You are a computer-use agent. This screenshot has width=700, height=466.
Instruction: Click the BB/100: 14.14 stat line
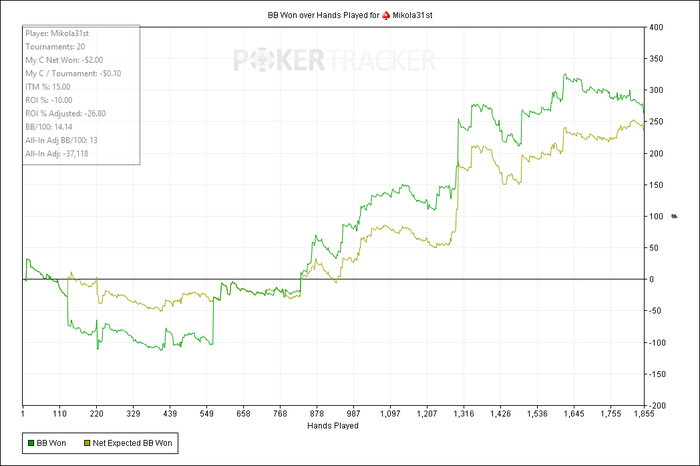pyautogui.click(x=49, y=127)
